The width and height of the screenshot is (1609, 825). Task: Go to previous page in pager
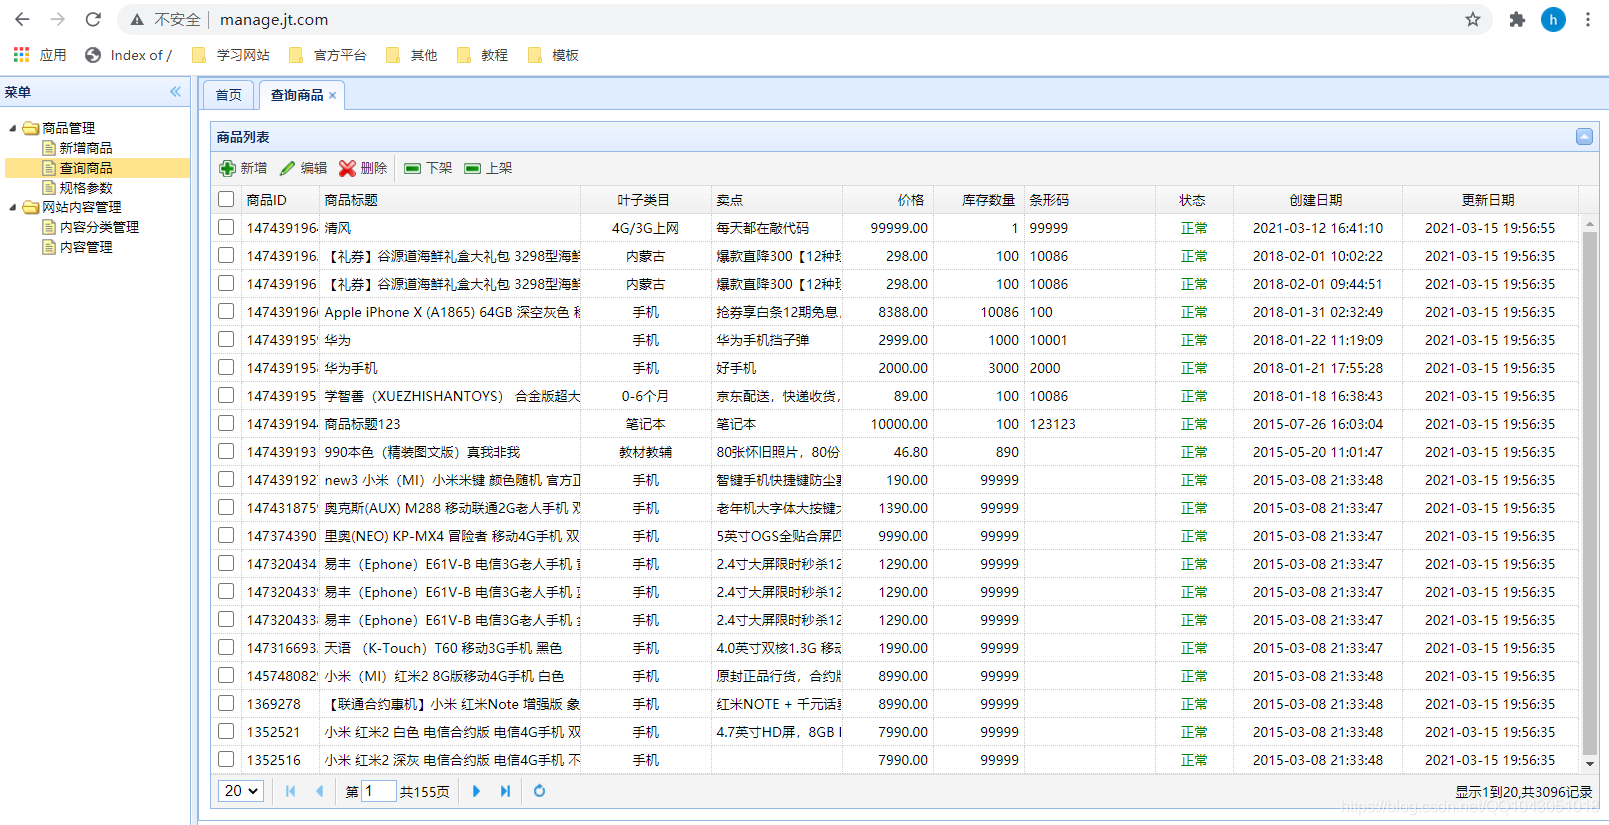click(x=319, y=791)
